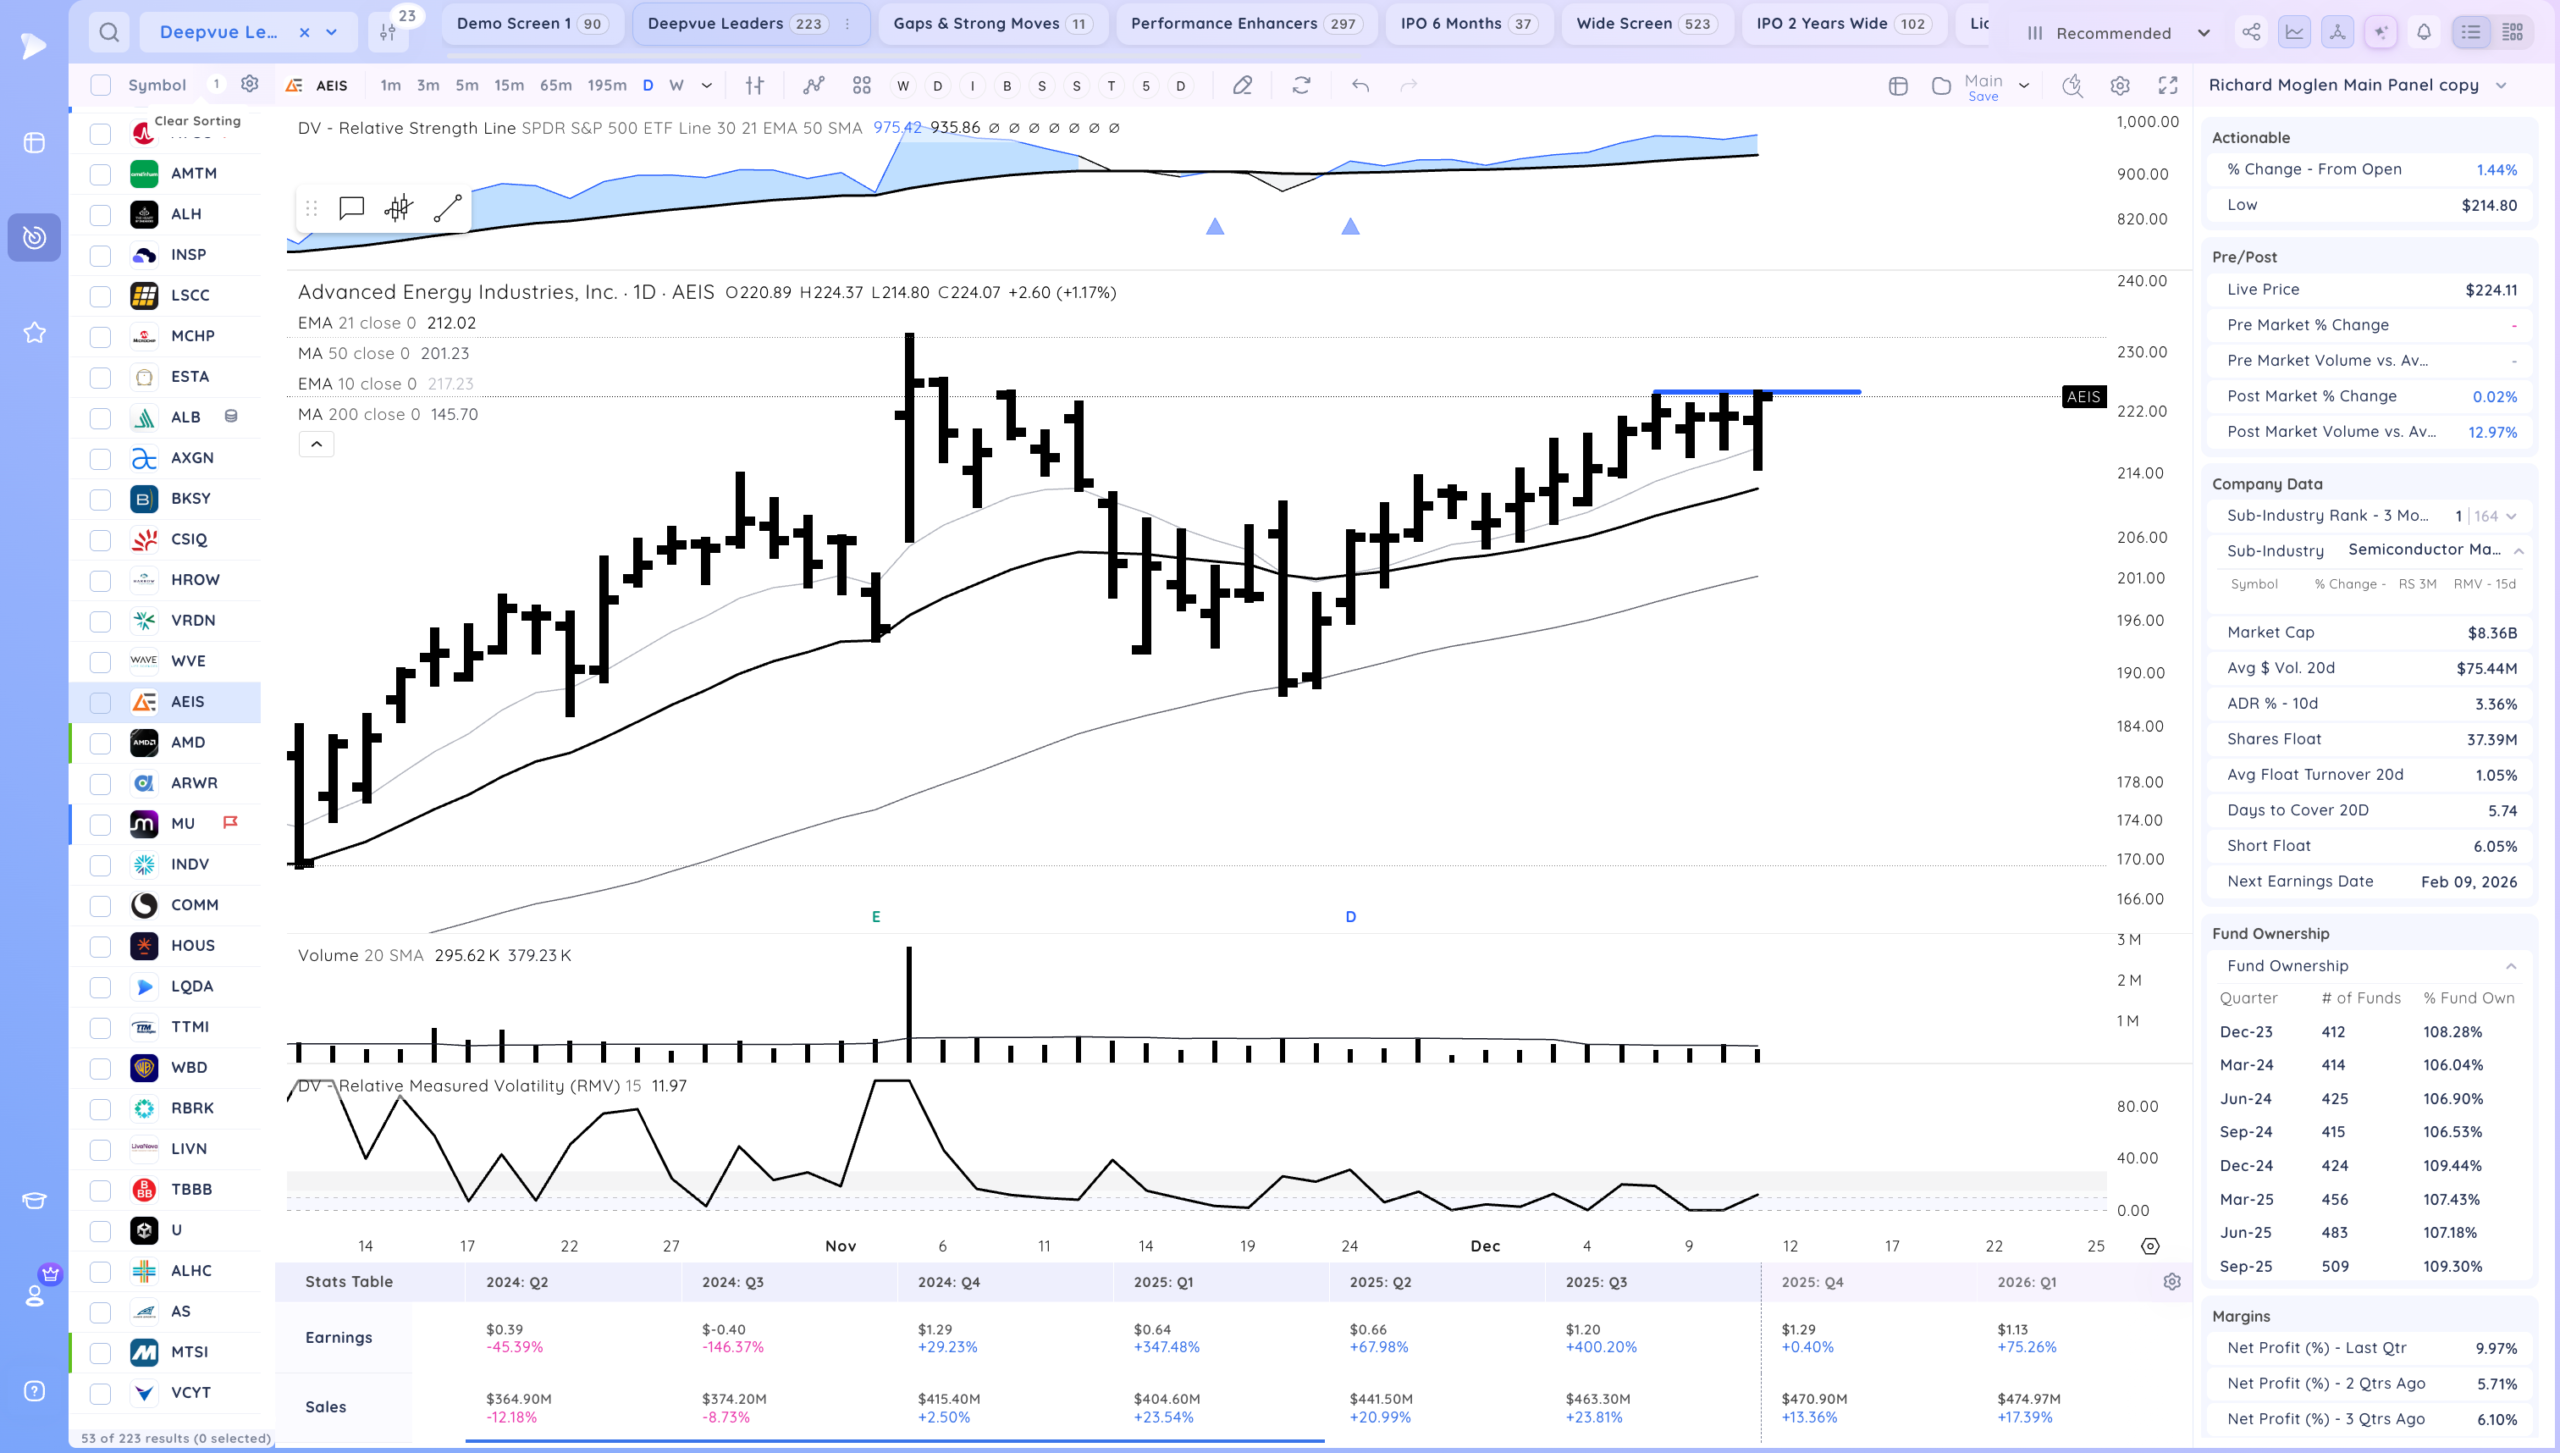Check the AMD row checkbox
Screen dimensions: 2560x1453
click(x=101, y=743)
